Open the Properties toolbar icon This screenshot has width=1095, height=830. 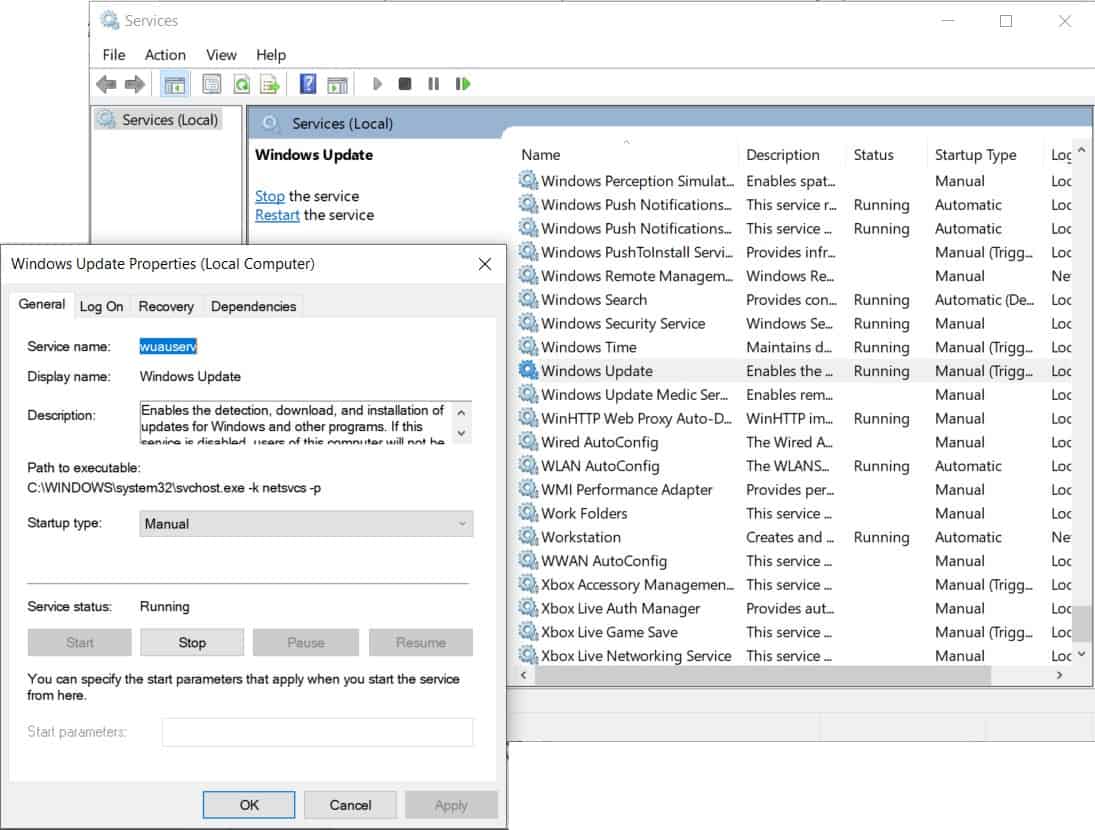click(x=210, y=83)
